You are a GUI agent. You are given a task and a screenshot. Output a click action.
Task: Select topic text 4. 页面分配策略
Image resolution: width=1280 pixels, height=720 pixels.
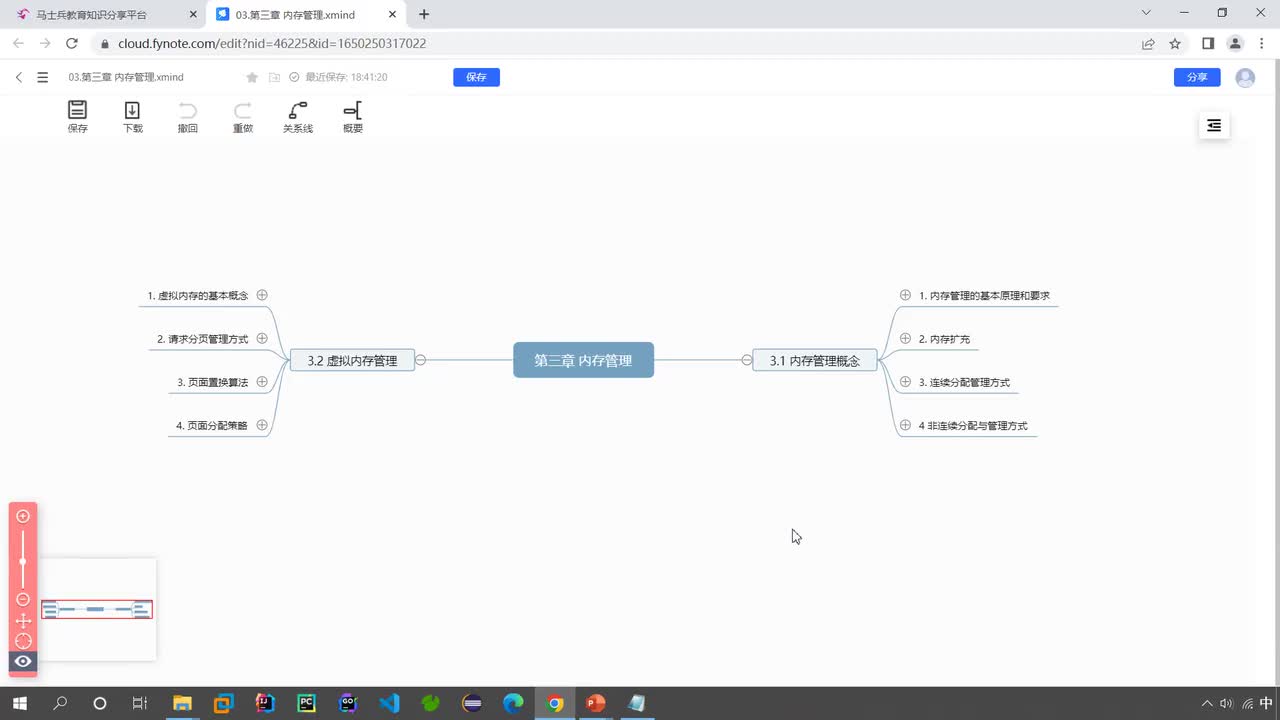(213, 425)
